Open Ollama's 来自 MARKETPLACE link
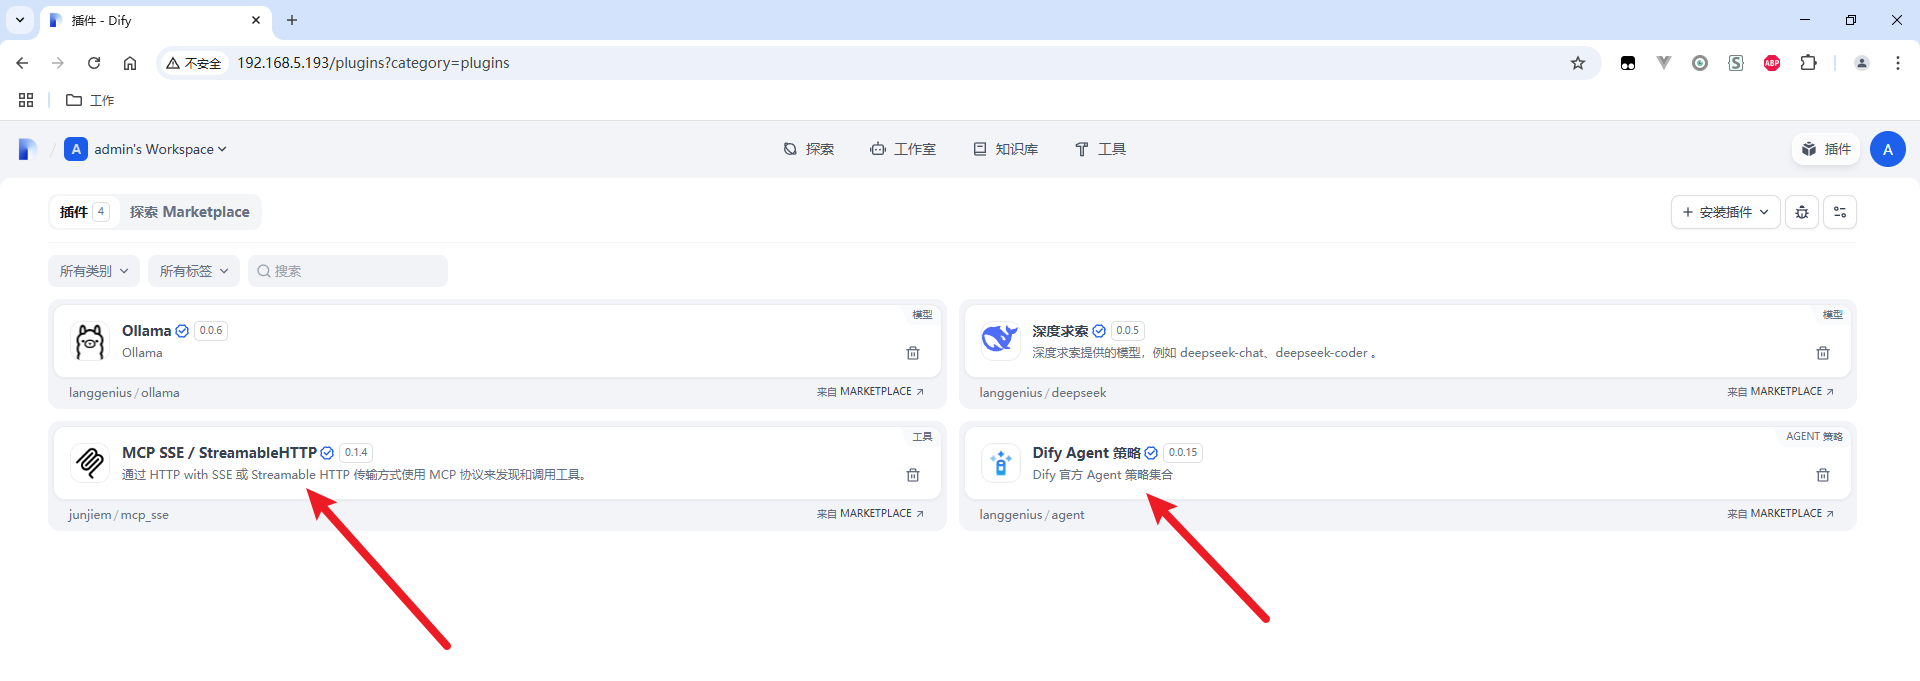The image size is (1920, 681). coord(870,392)
